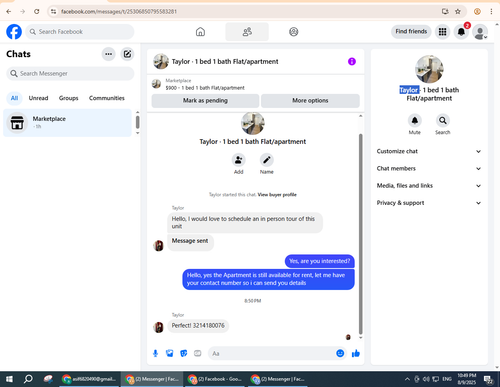Expand Privacy & support section
This screenshot has height=387, width=500.
pyautogui.click(x=429, y=203)
